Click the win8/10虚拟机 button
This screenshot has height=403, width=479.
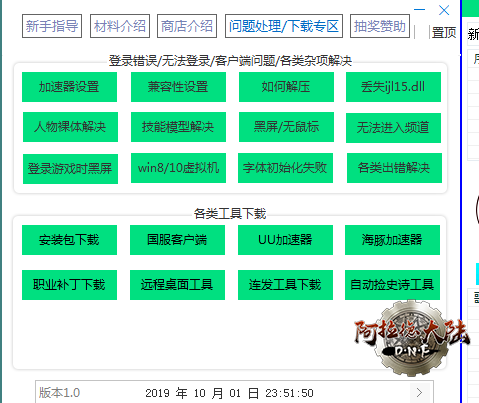tap(178, 168)
